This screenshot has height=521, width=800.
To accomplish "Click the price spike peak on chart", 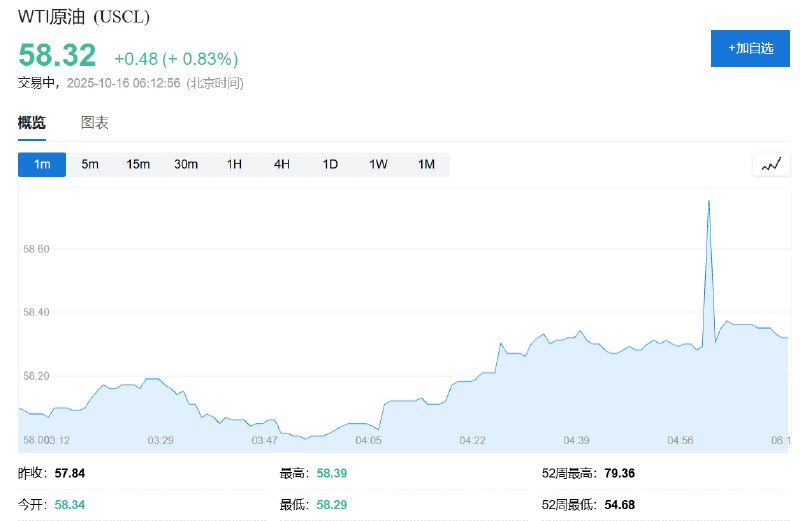I will [709, 201].
